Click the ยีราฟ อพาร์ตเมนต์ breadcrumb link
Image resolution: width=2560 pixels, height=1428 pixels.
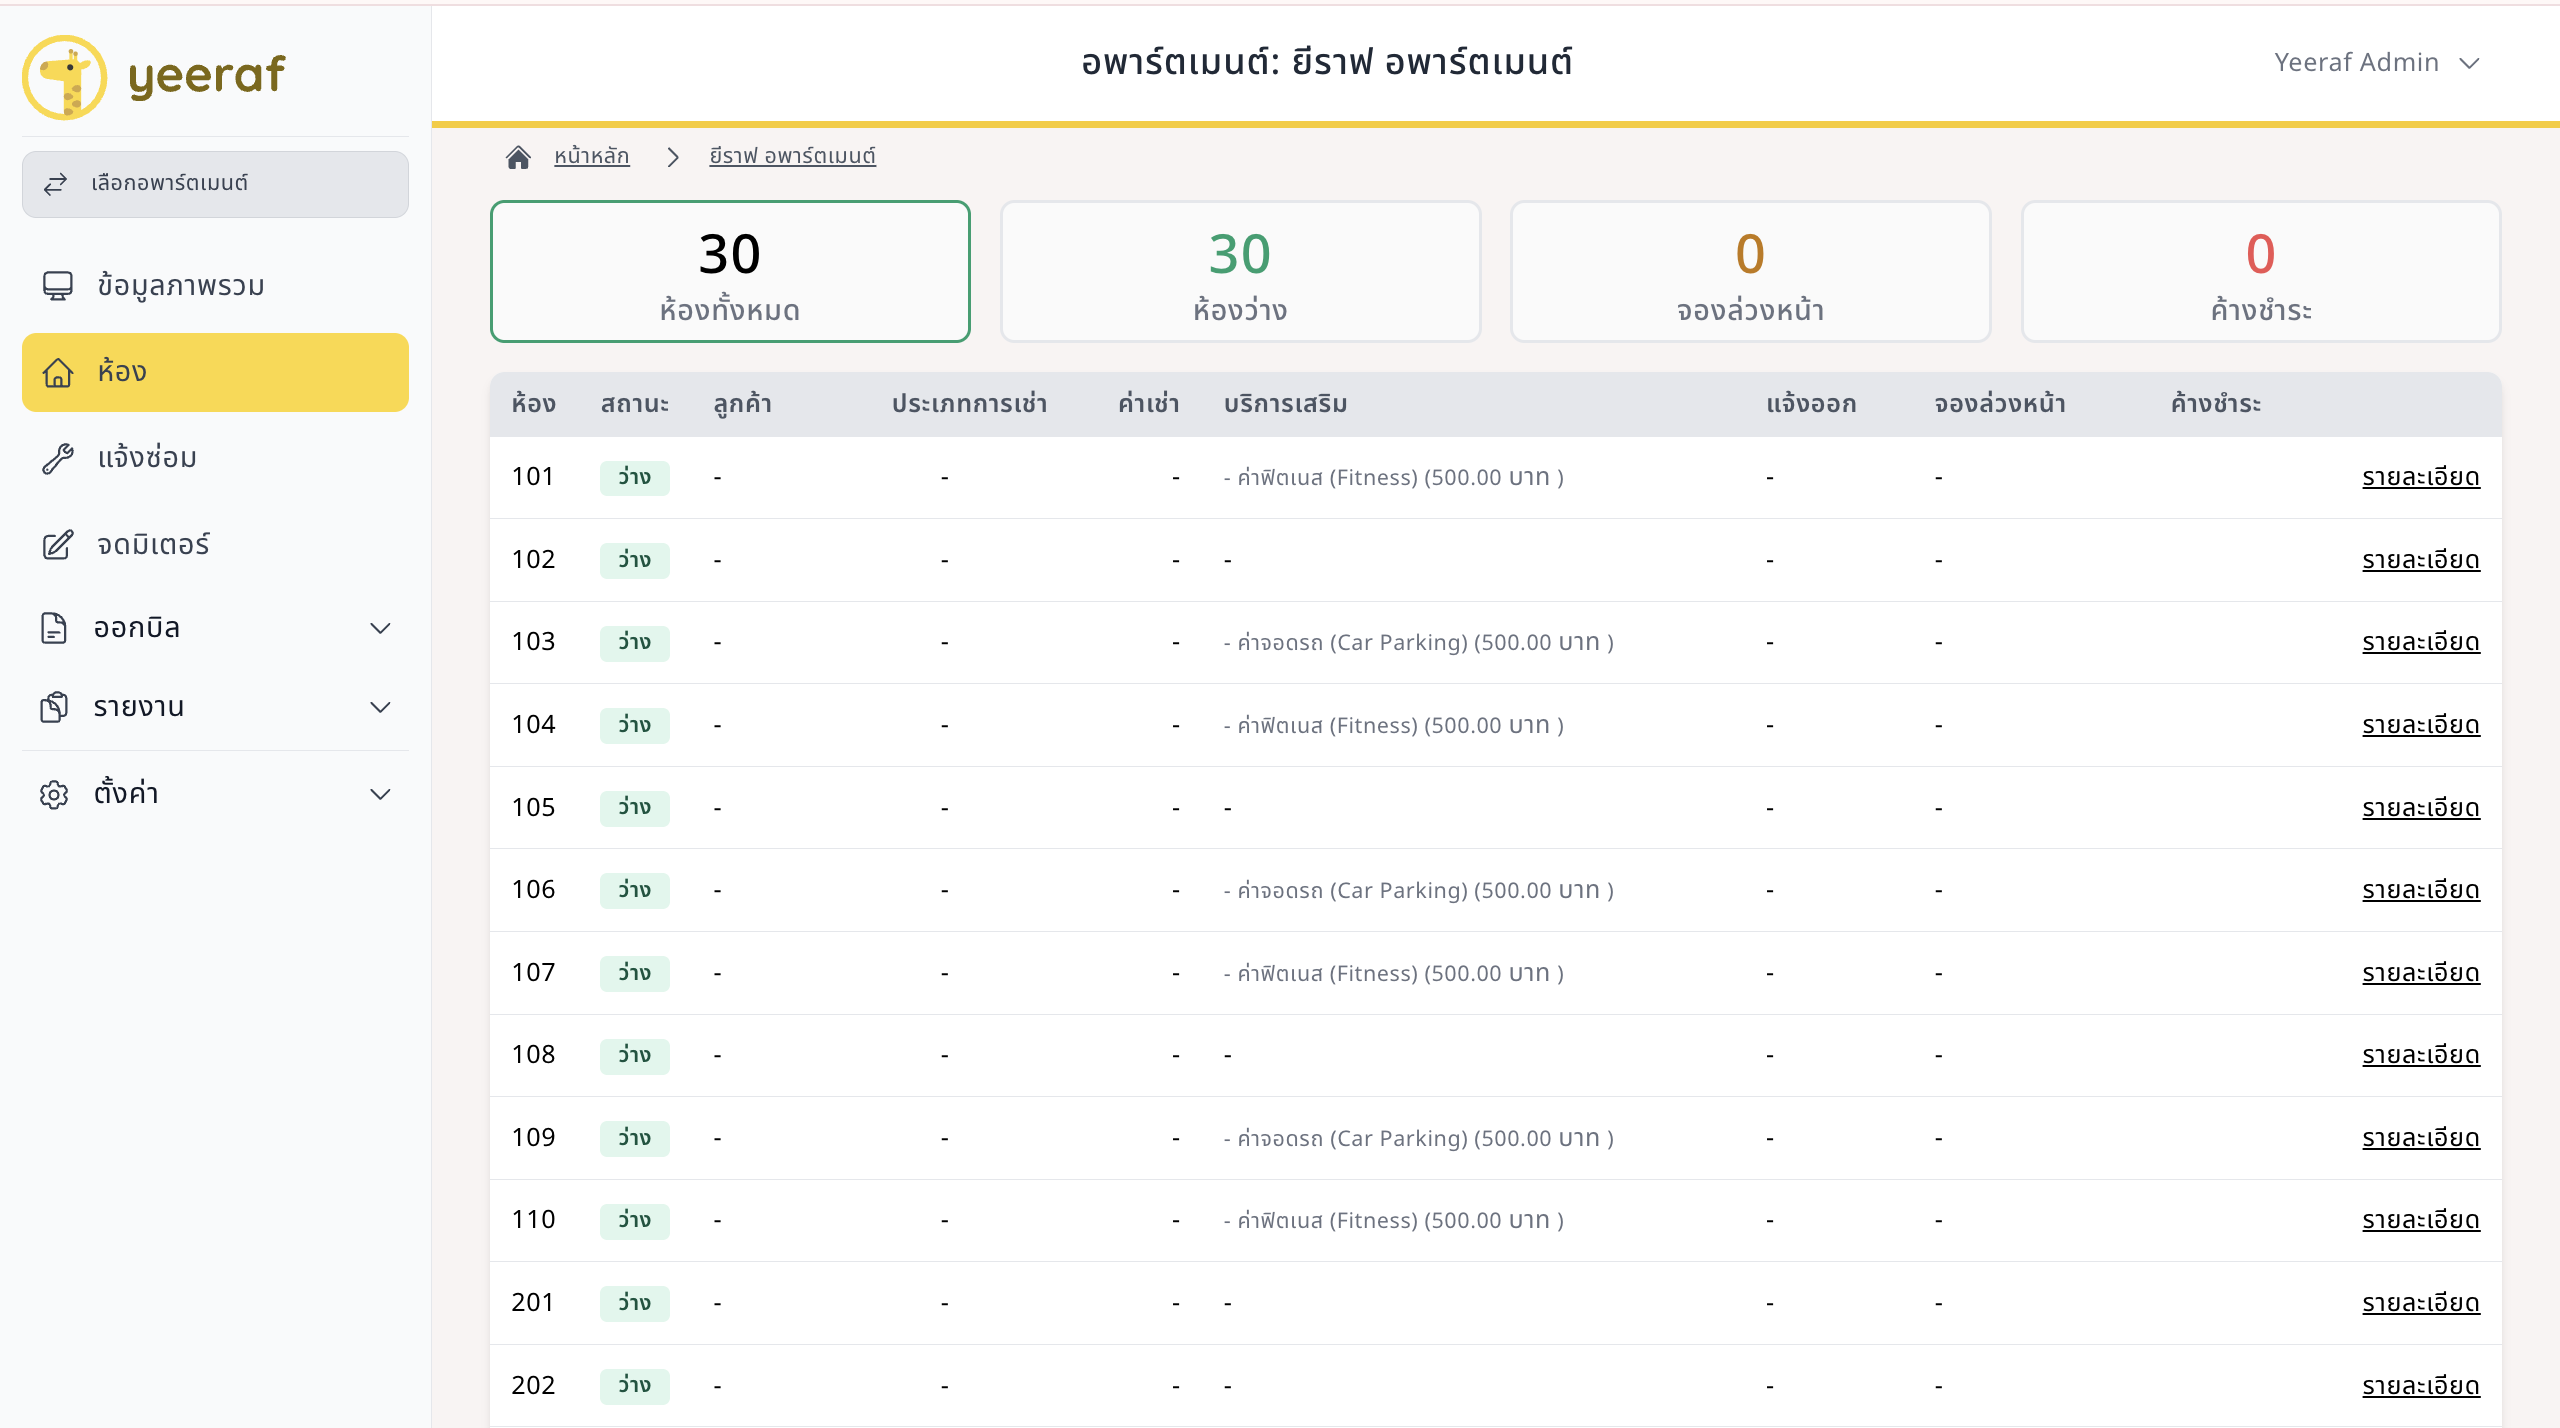(x=793, y=156)
